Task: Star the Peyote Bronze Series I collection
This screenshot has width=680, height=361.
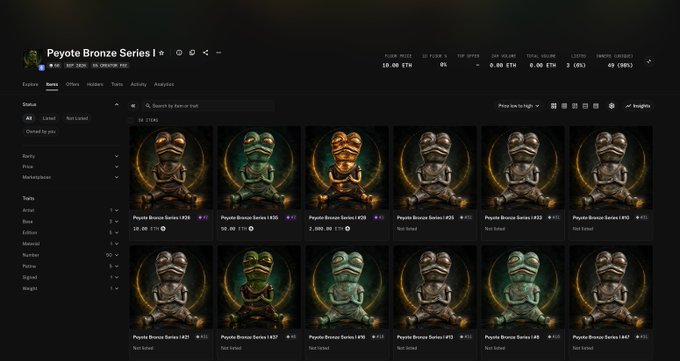Action: pyautogui.click(x=162, y=53)
